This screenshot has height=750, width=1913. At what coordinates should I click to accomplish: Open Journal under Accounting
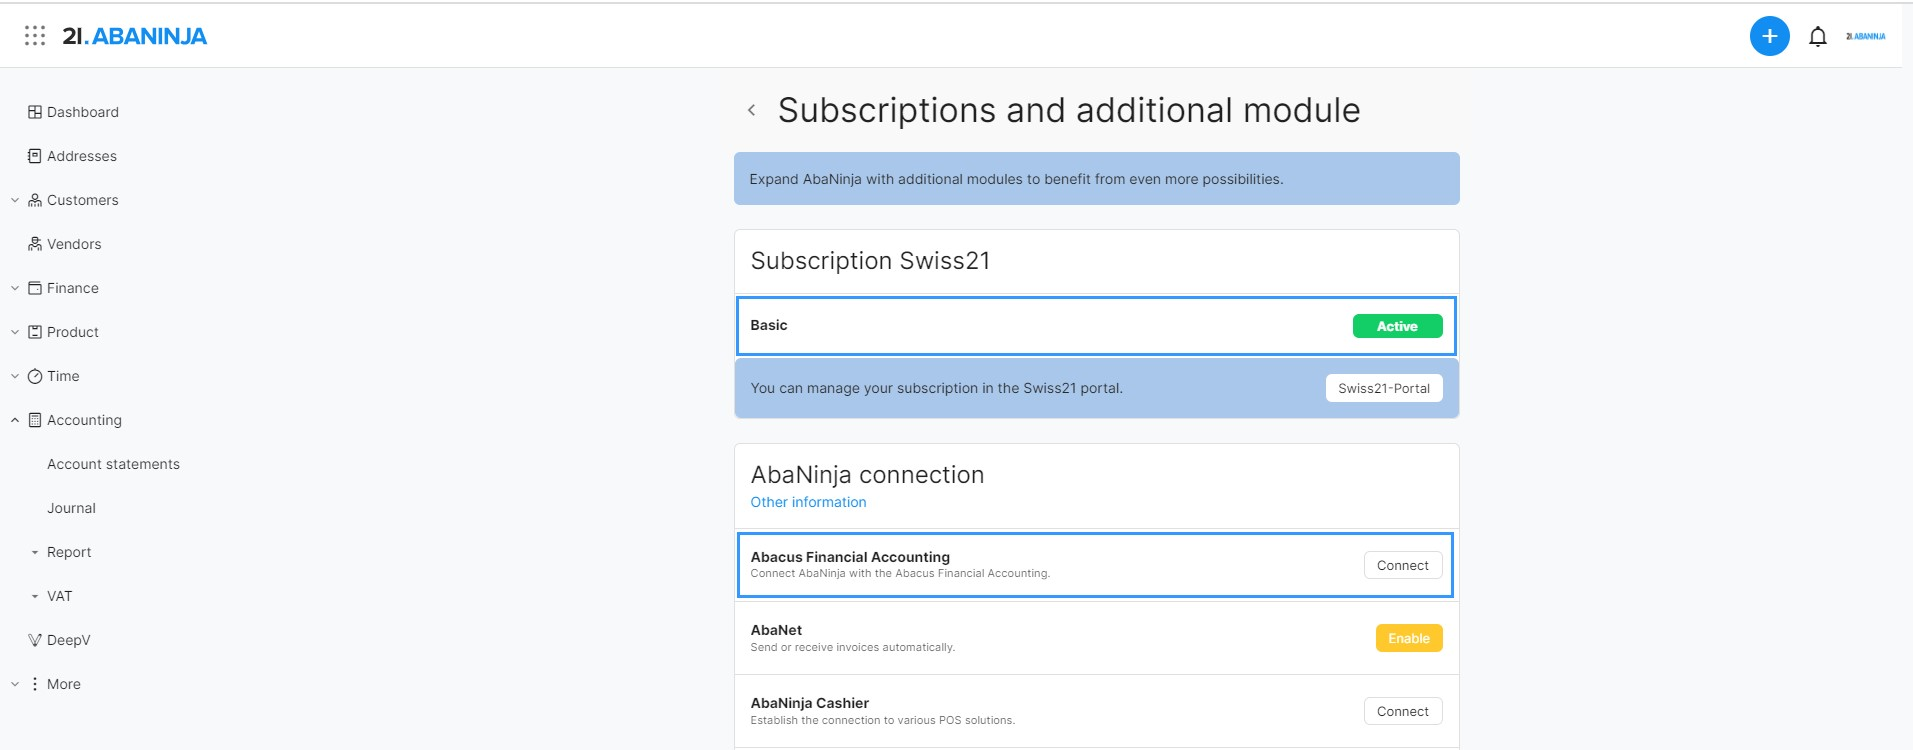71,508
